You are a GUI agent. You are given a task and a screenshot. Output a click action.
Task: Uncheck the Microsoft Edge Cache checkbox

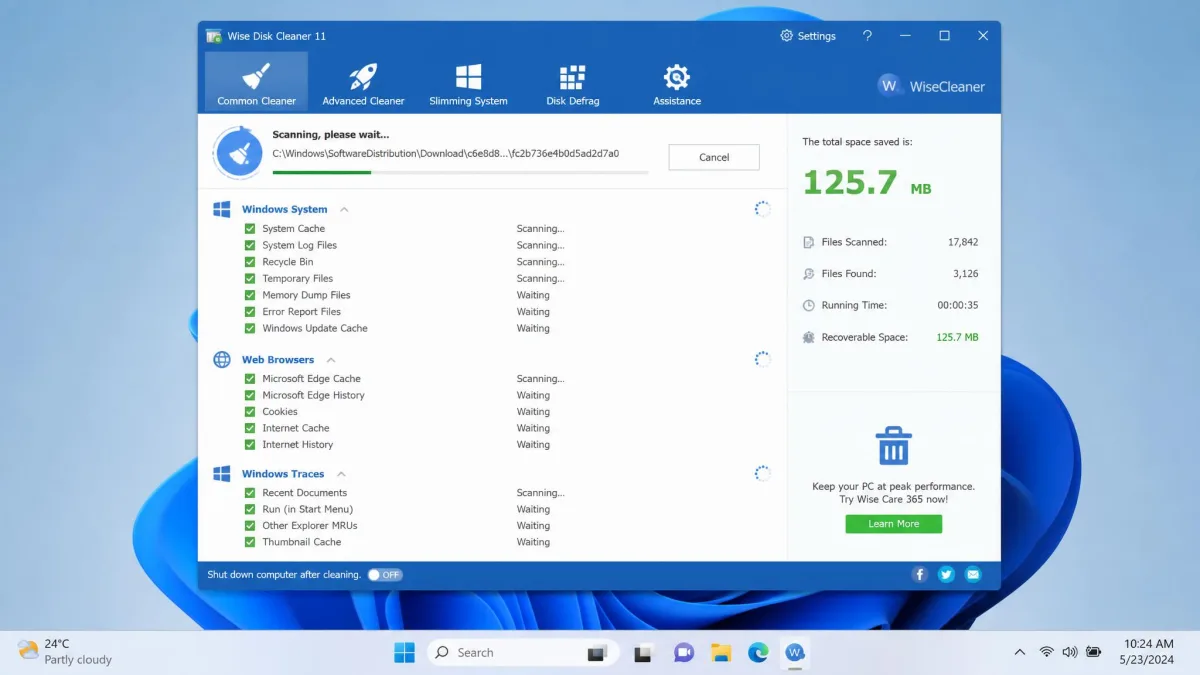250,379
